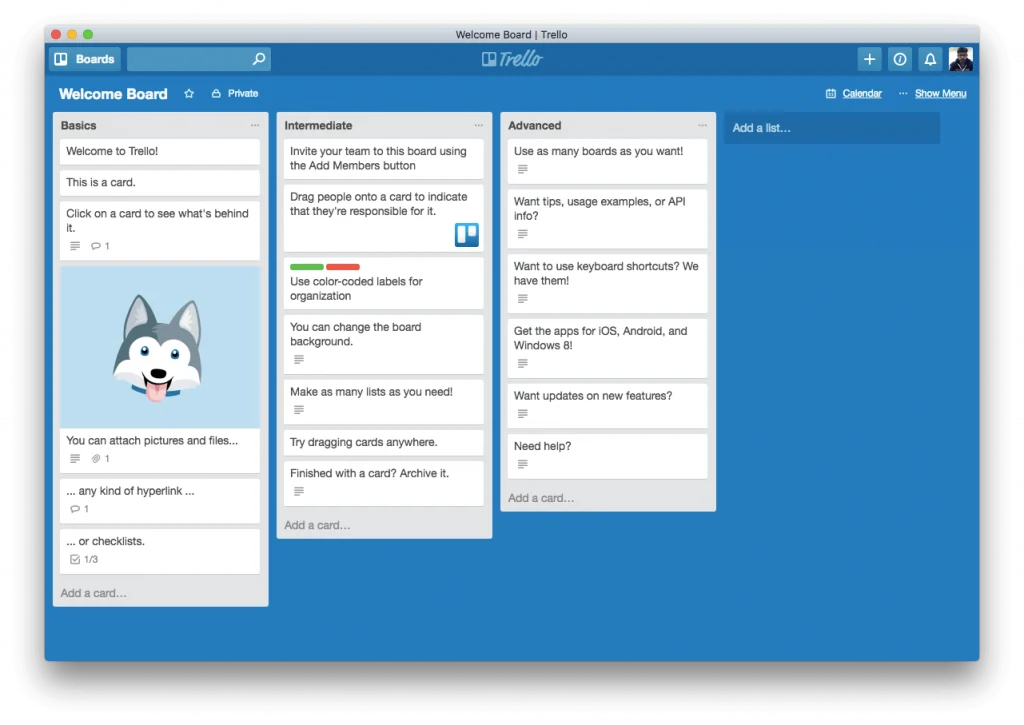
Task: Click attachment paperclip icon on pictures card
Action: pos(96,459)
